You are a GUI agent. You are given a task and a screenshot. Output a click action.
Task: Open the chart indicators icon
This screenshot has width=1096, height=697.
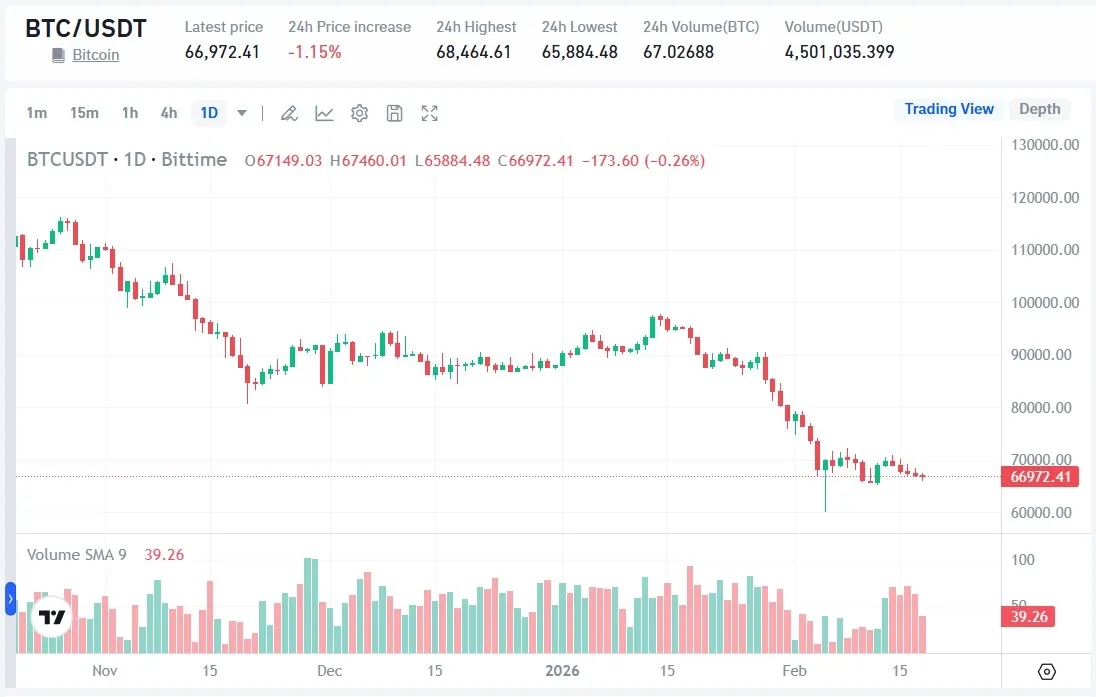(x=324, y=113)
